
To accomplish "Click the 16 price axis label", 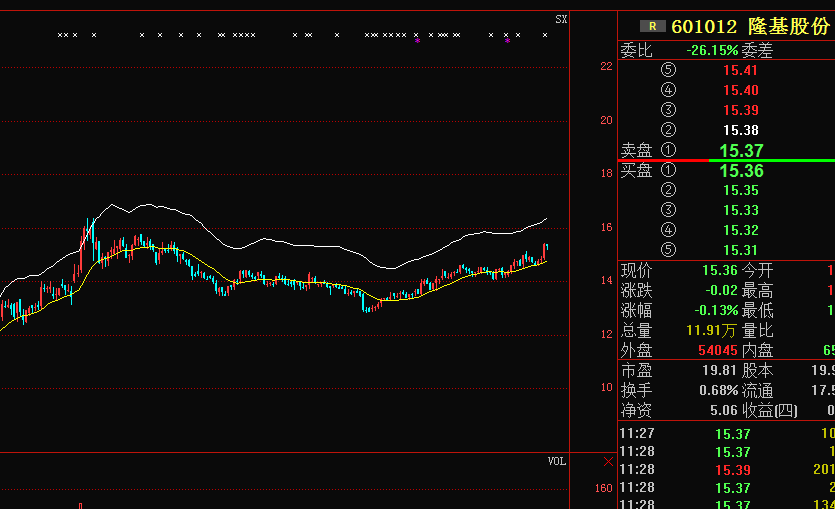I will pyautogui.click(x=607, y=227).
